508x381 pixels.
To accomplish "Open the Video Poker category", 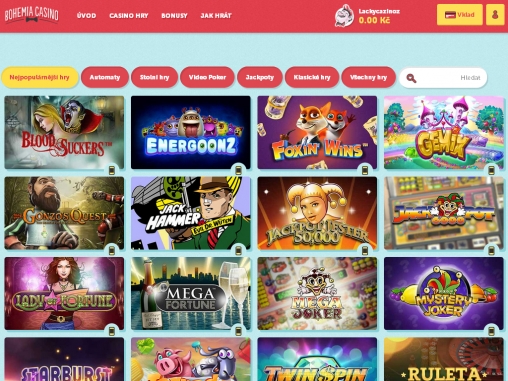I will click(207, 77).
